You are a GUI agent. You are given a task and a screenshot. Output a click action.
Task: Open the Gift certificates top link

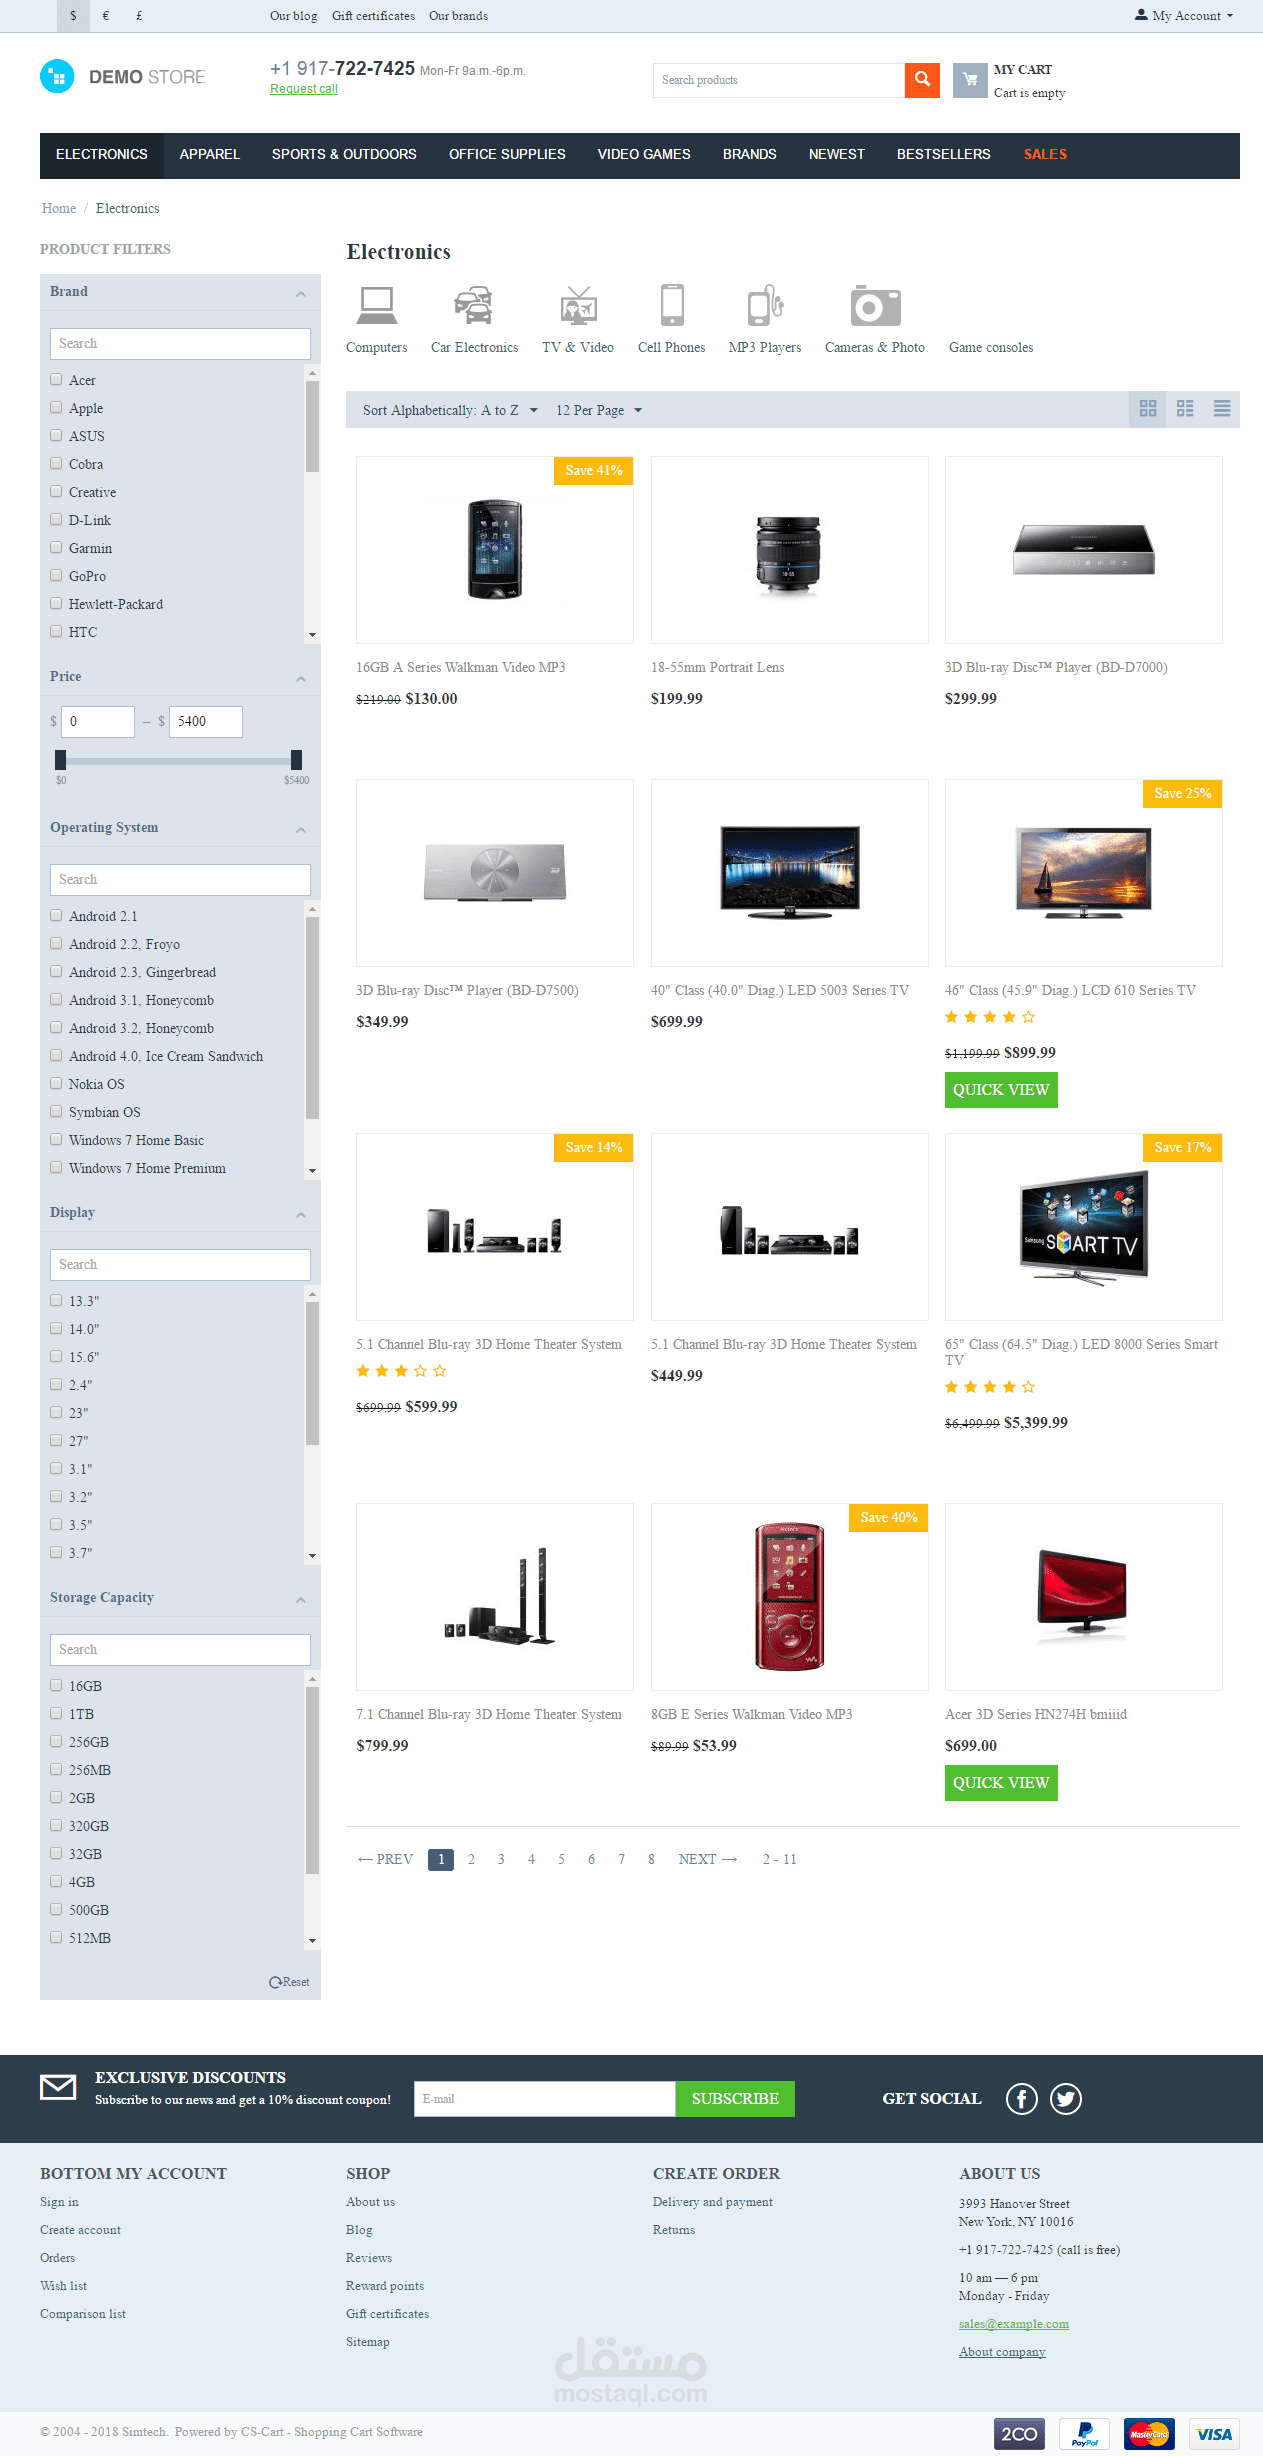click(x=373, y=16)
